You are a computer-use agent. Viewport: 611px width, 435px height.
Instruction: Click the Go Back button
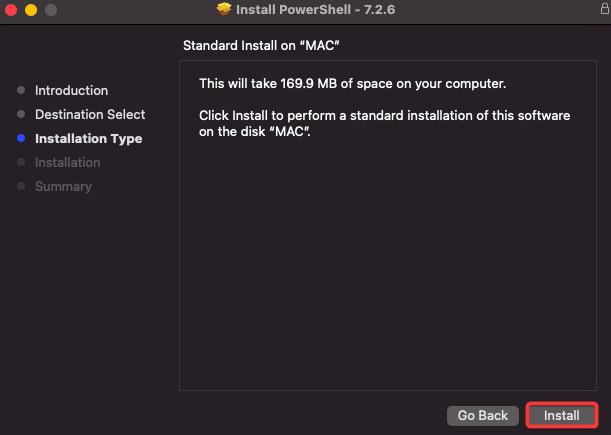483,416
